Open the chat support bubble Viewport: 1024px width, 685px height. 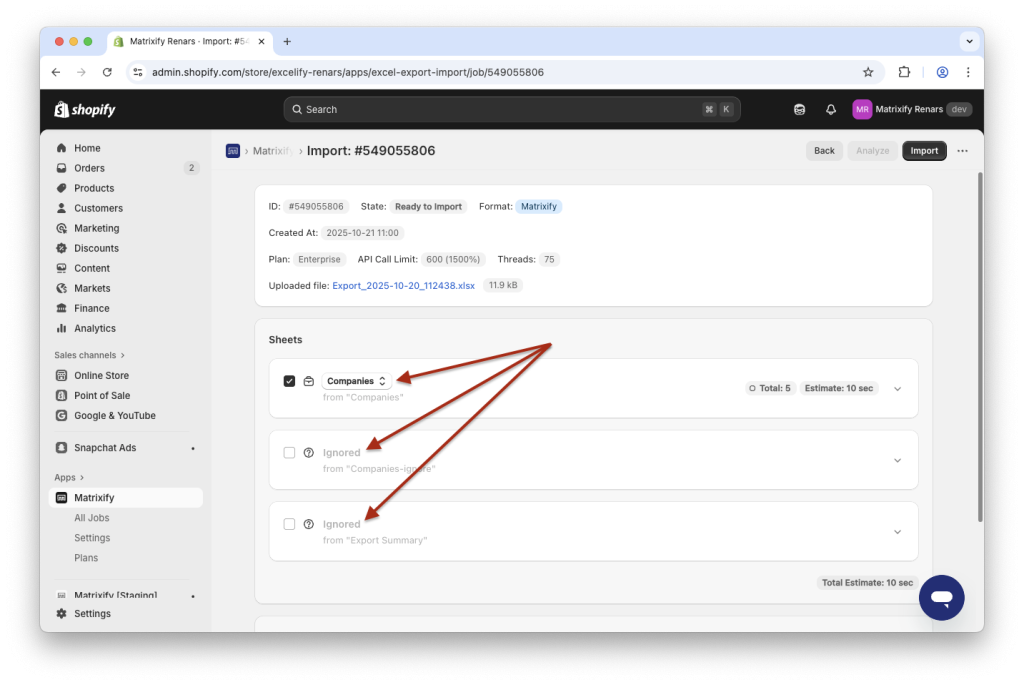point(941,597)
